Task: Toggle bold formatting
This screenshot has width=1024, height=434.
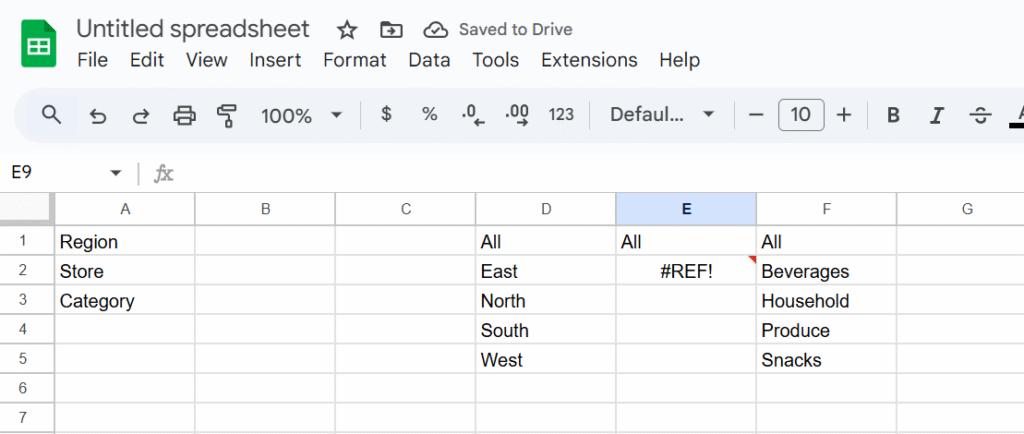Action: pos(893,116)
